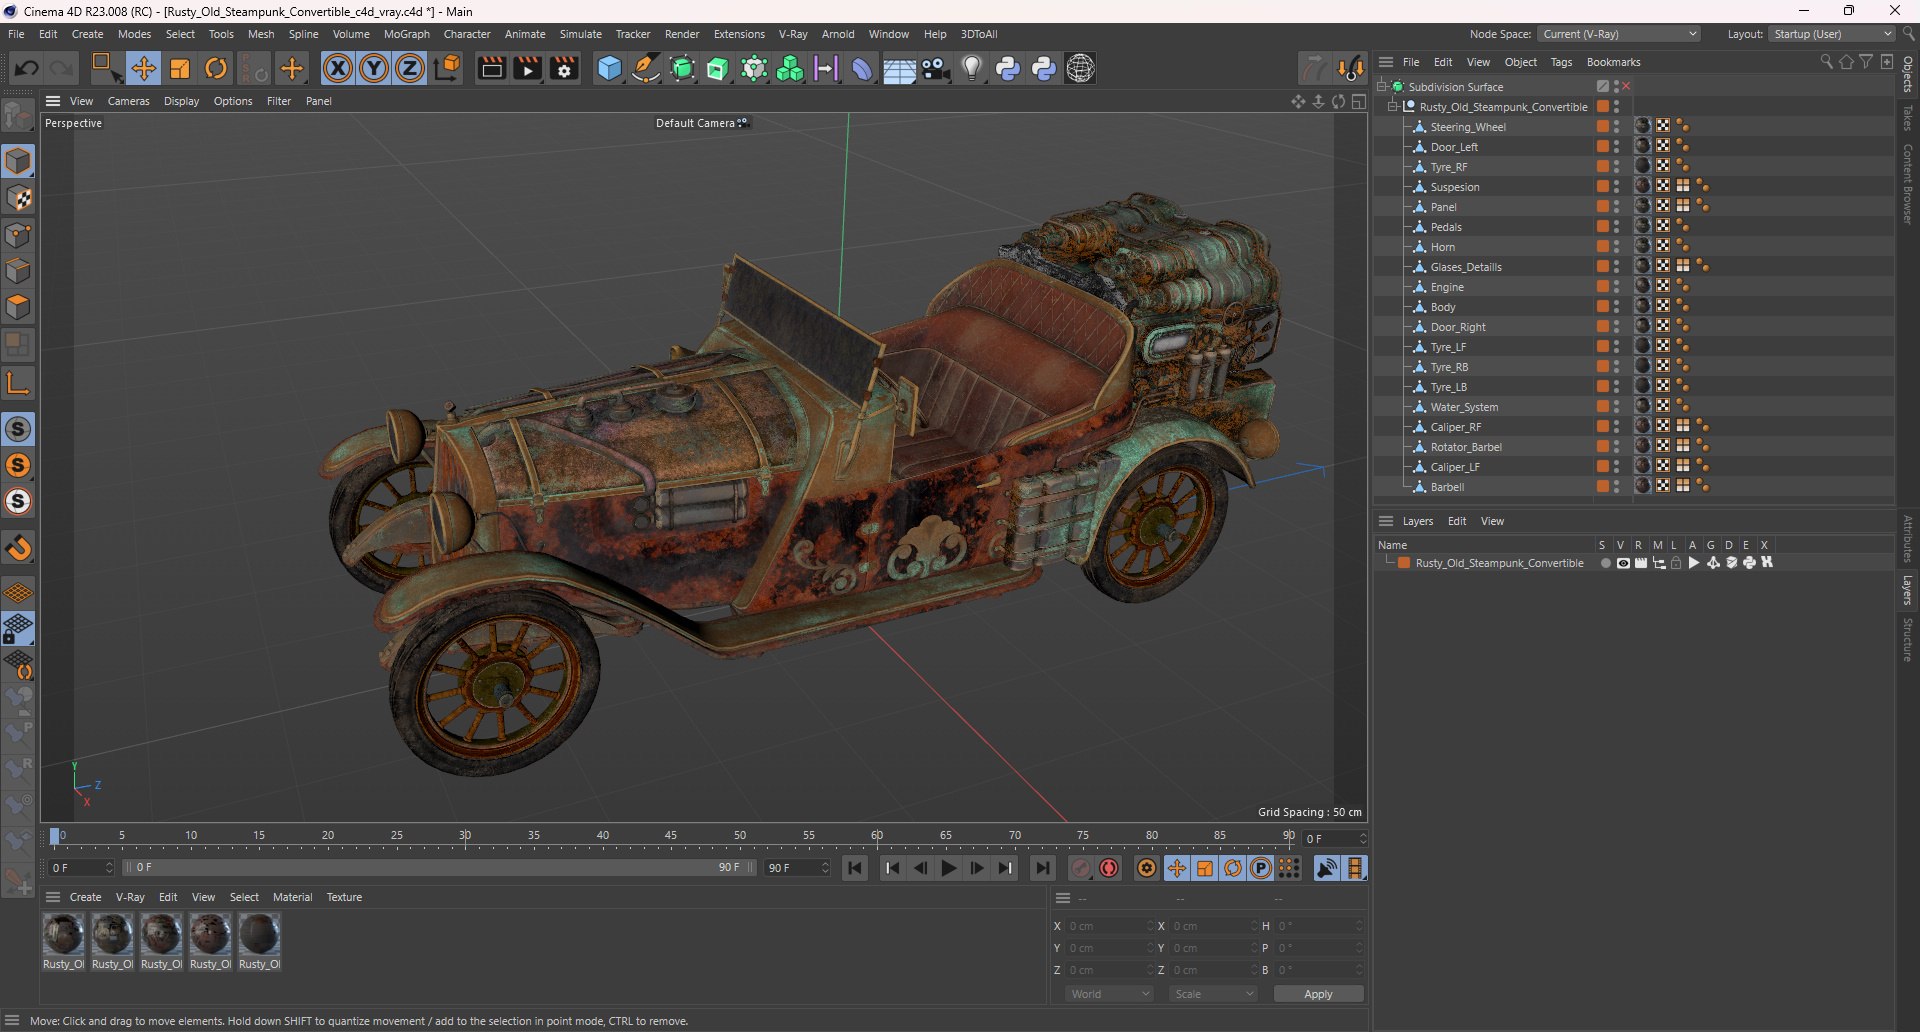Toggle X axis lock
The height and width of the screenshot is (1032, 1920).
(338, 68)
